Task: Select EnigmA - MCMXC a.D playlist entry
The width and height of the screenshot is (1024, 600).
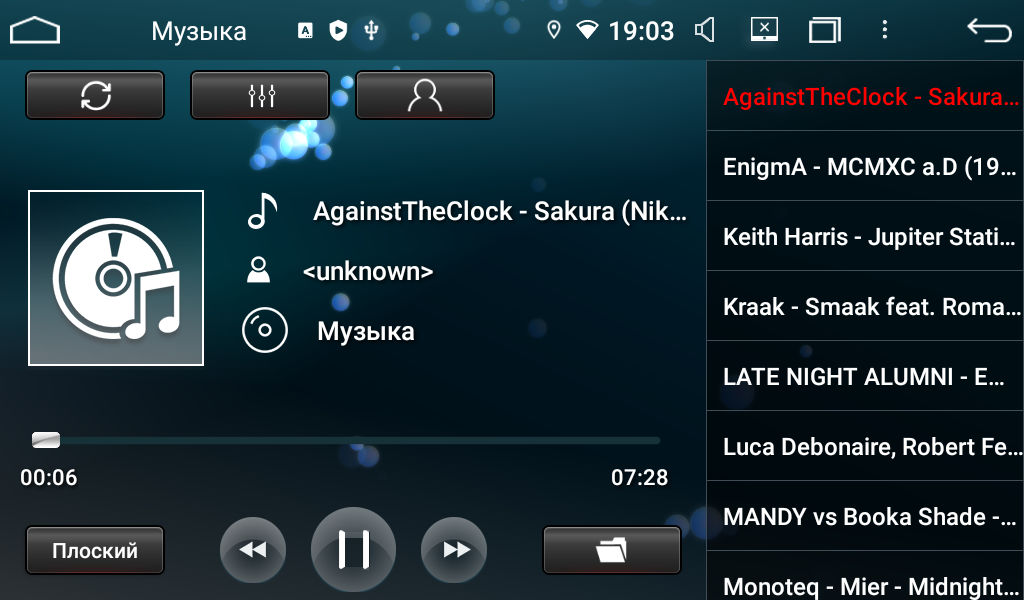Action: 865,166
